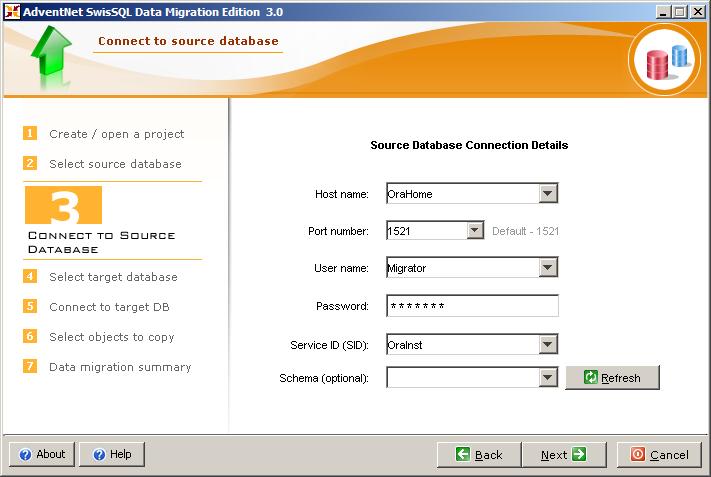Viewport: 711px width, 477px height.
Task: Select 'Connect to target DB' step
Action: click(109, 307)
